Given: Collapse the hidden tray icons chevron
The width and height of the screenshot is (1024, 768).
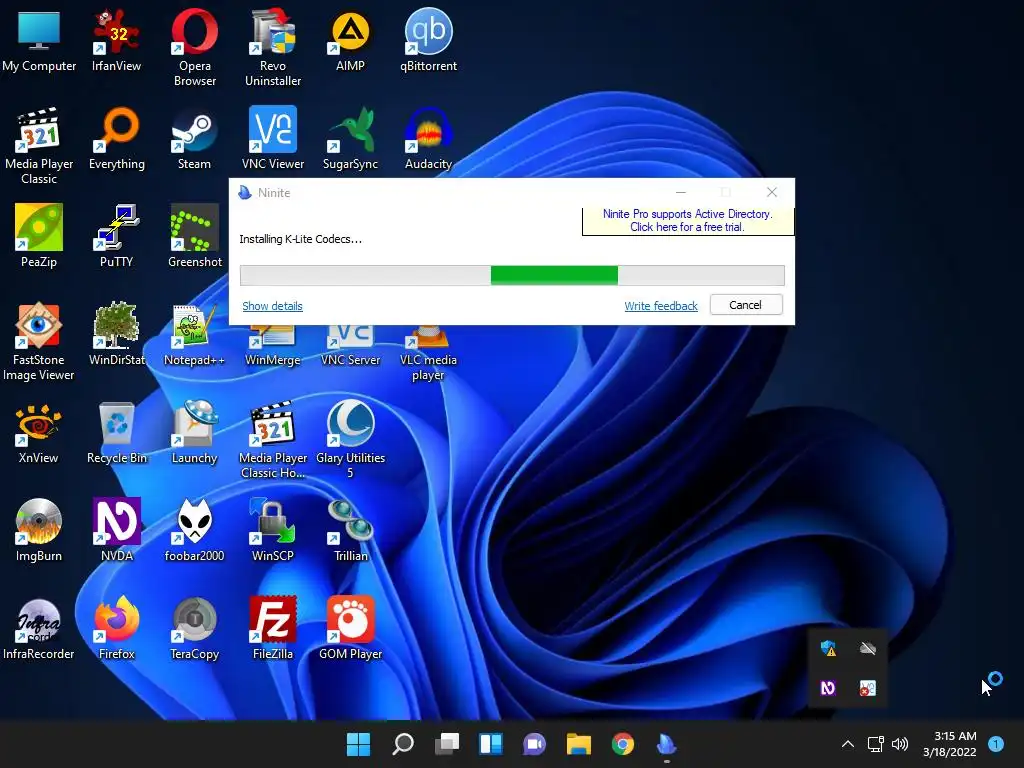Looking at the screenshot, I should 848,744.
